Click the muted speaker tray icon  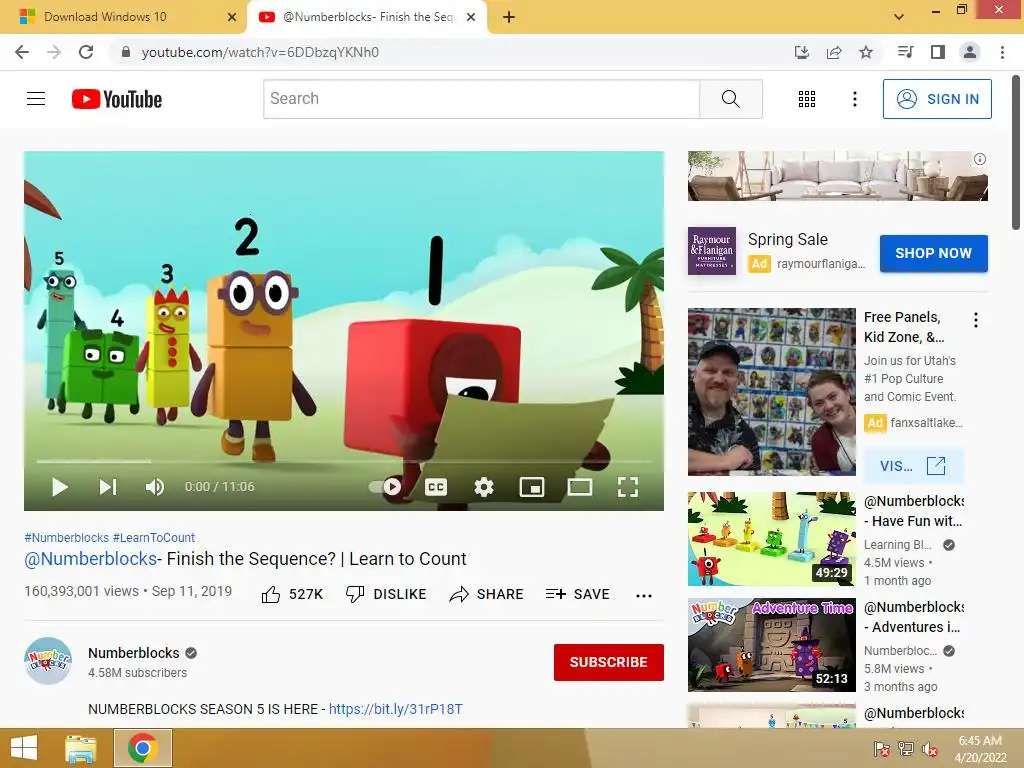(x=930, y=749)
